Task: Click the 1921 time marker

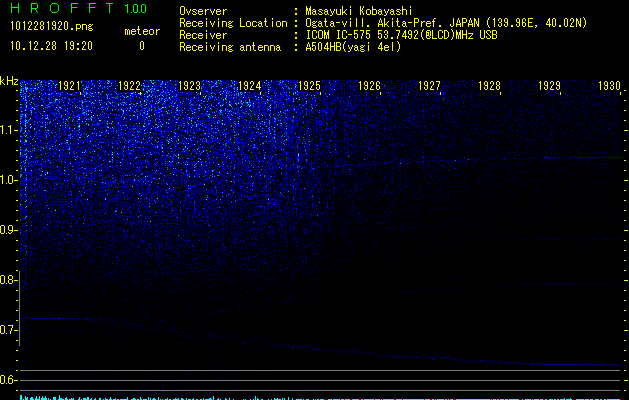Action: 69,86
